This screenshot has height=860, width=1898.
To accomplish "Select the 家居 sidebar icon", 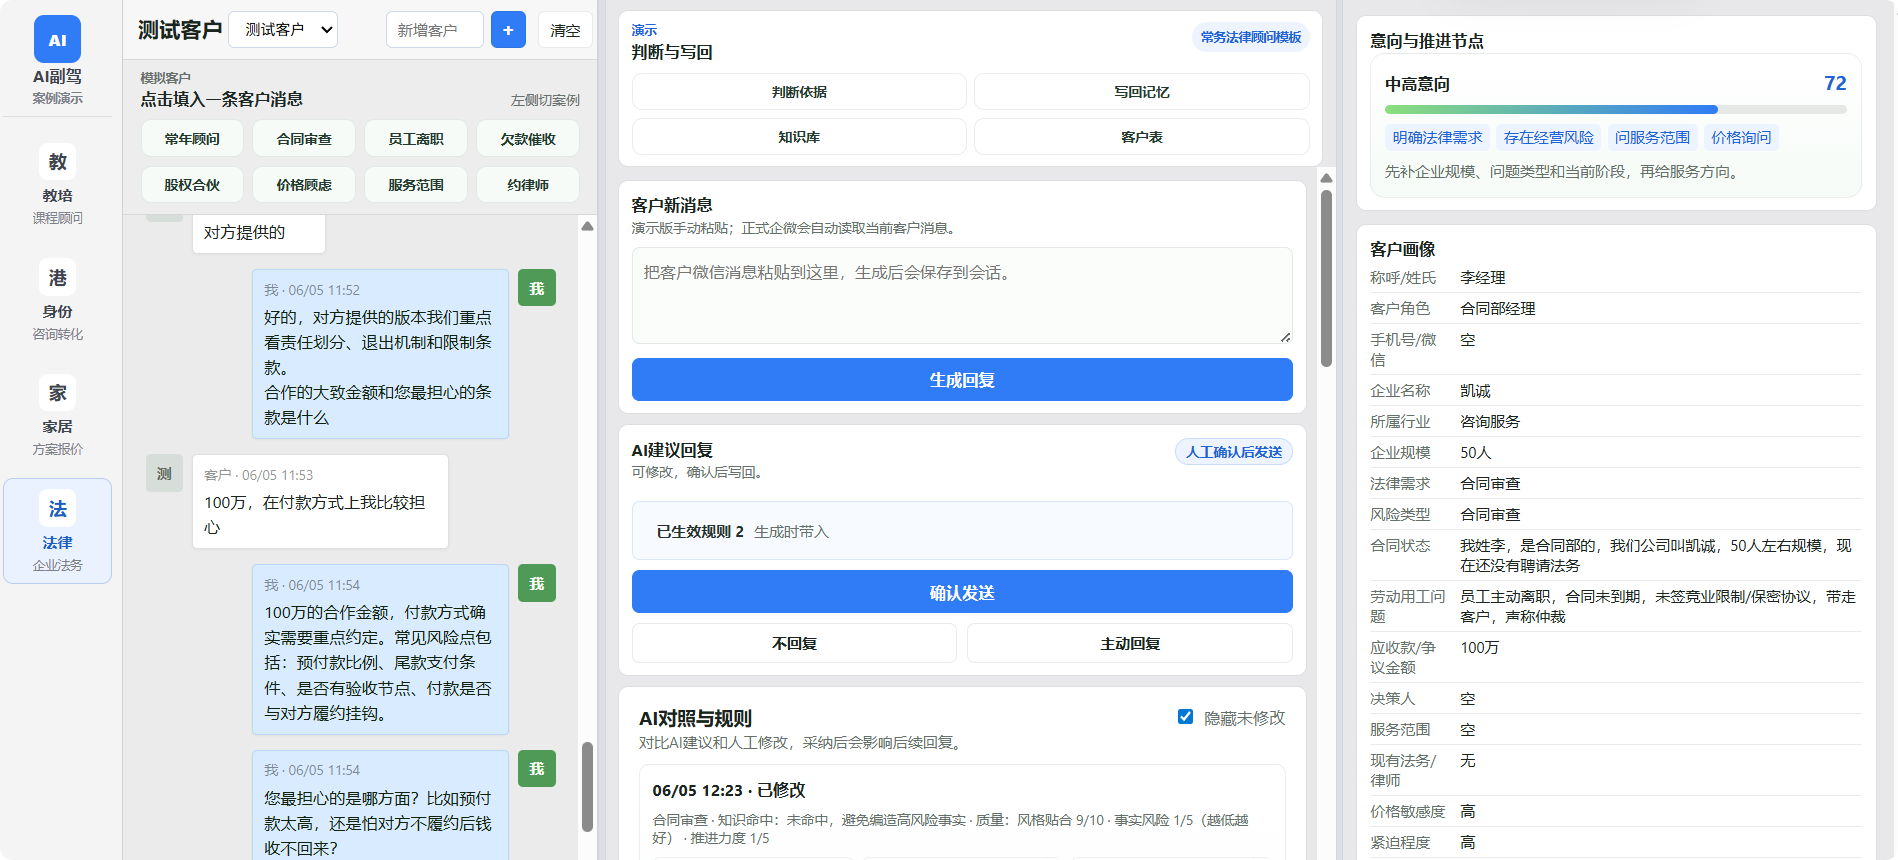I will point(57,394).
